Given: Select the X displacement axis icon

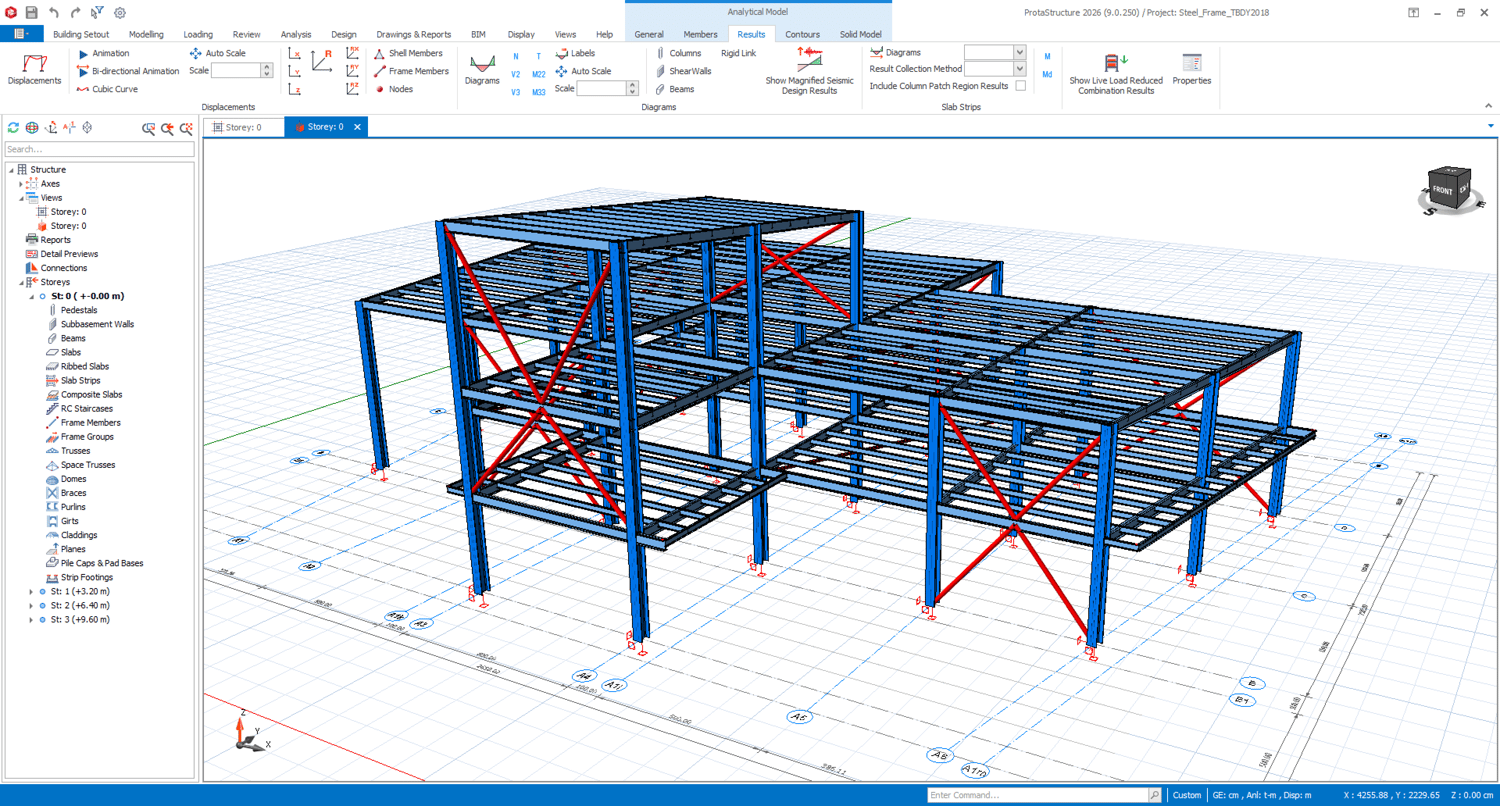Looking at the screenshot, I should point(295,53).
